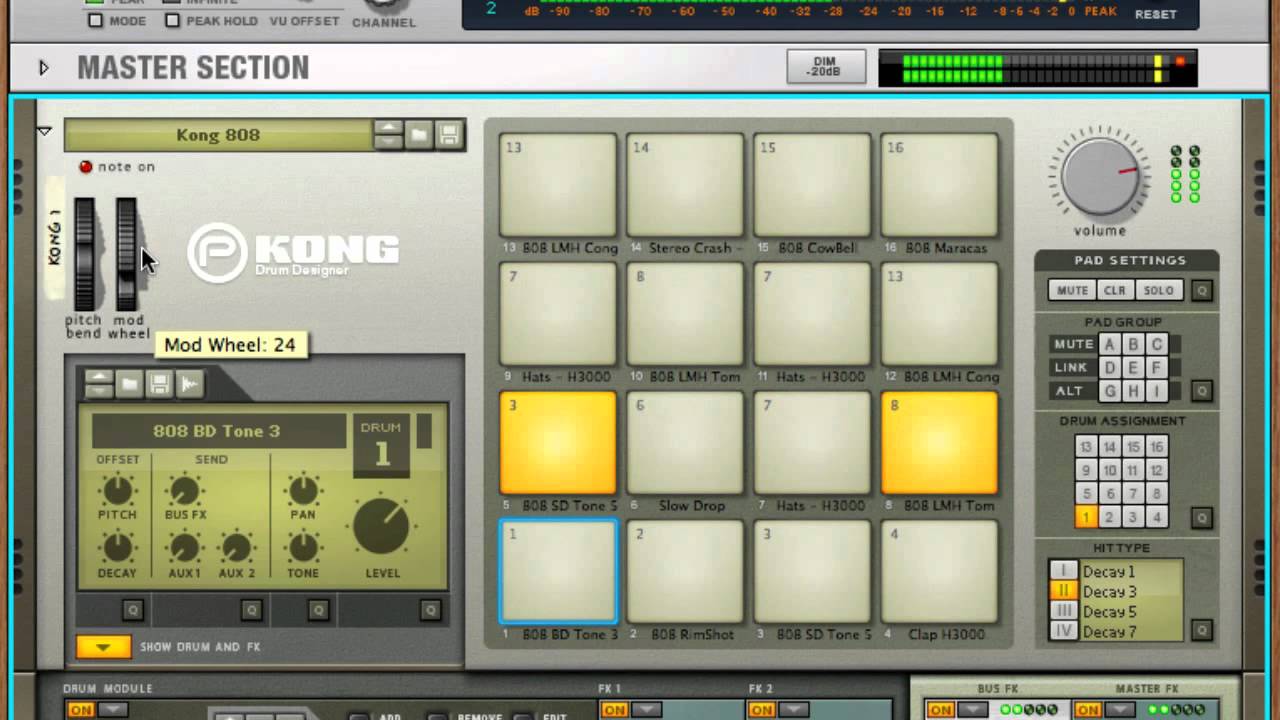Click the PITCH offset knob

[x=117, y=490]
